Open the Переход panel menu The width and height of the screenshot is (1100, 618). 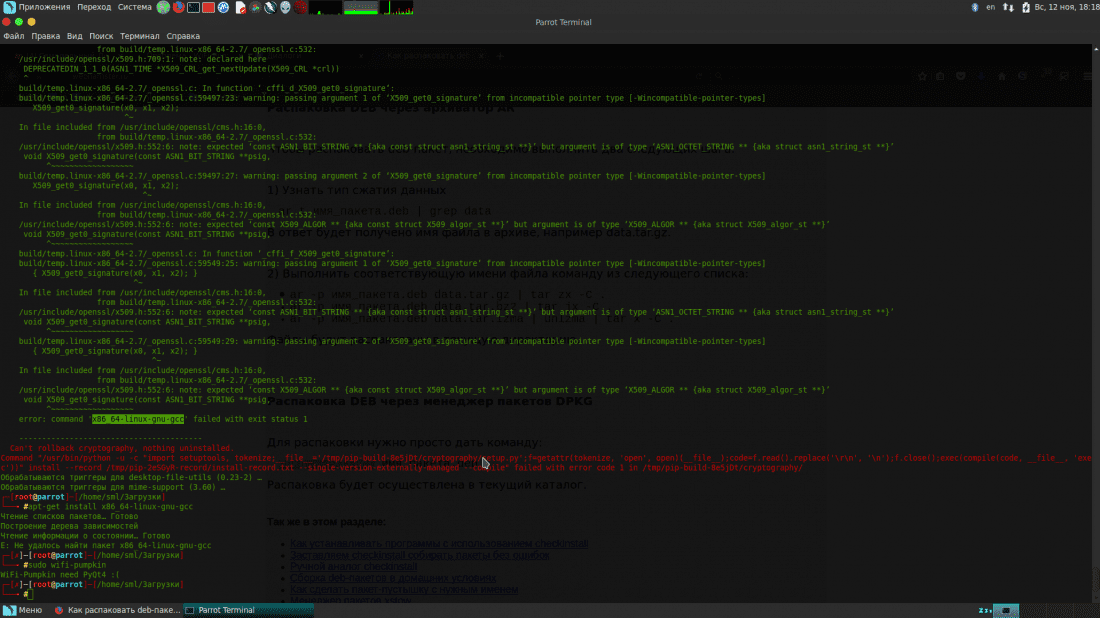pos(94,7)
